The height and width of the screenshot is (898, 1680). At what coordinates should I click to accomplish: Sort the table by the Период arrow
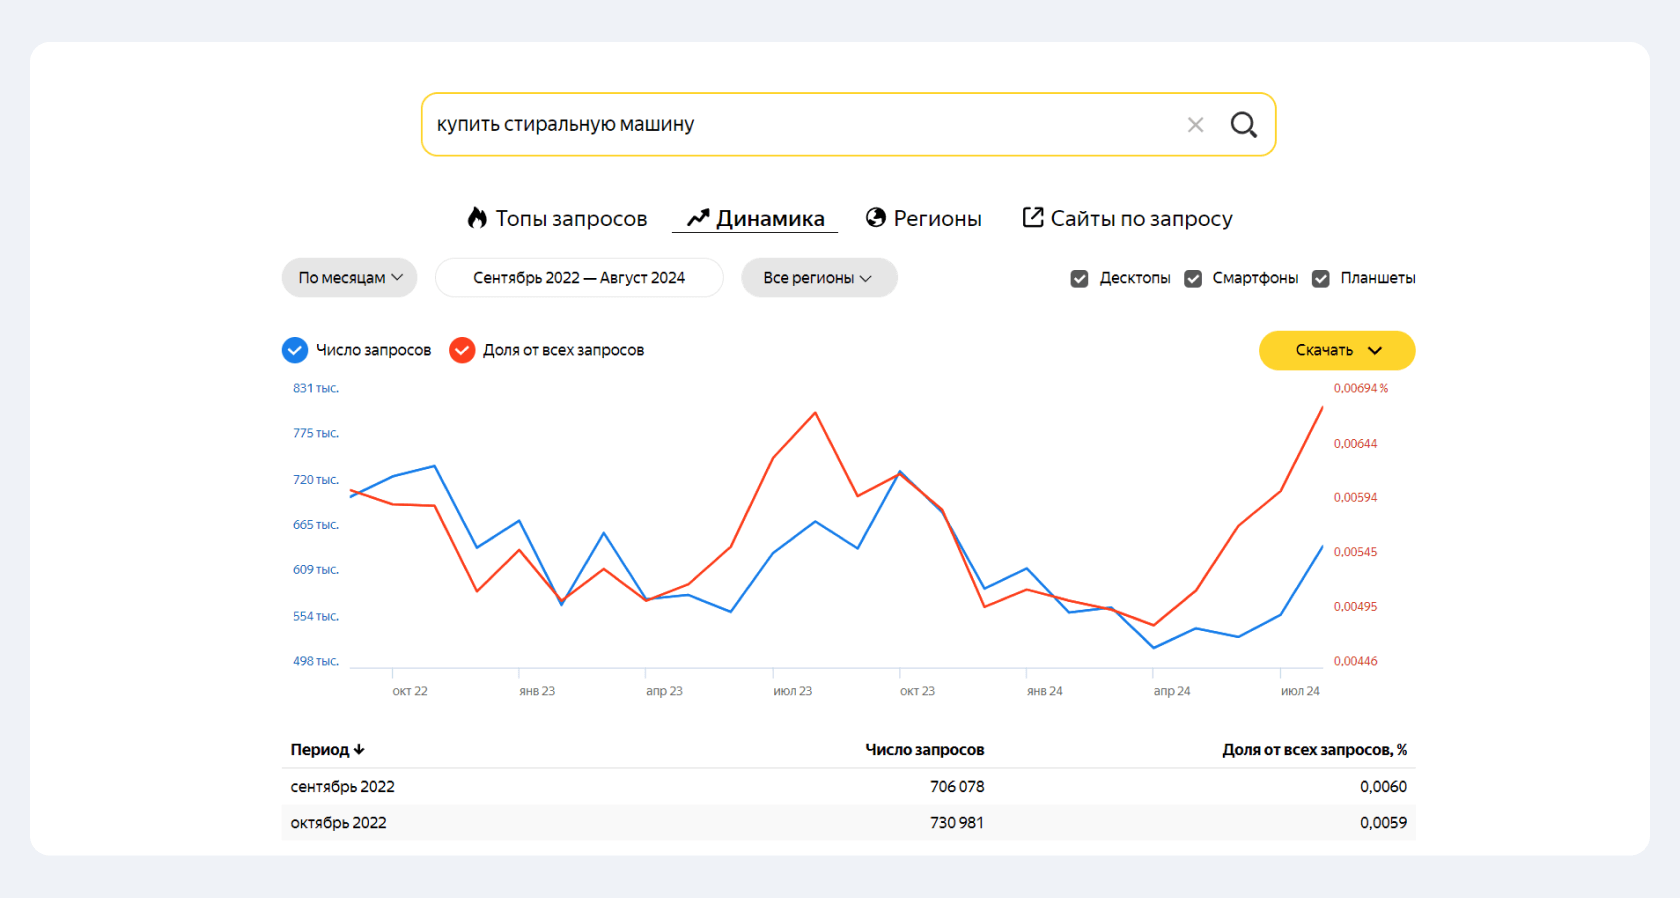(x=359, y=750)
